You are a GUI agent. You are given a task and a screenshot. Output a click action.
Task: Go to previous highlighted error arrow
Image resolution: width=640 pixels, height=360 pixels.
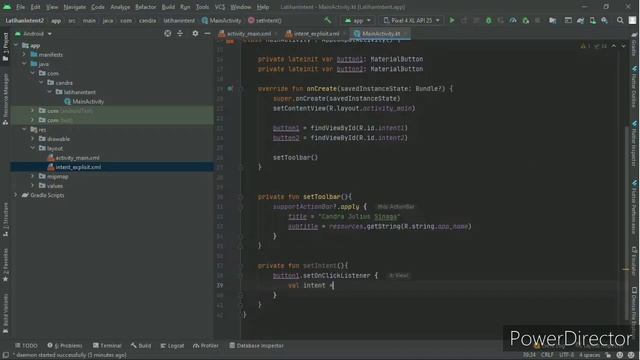coord(613,46)
